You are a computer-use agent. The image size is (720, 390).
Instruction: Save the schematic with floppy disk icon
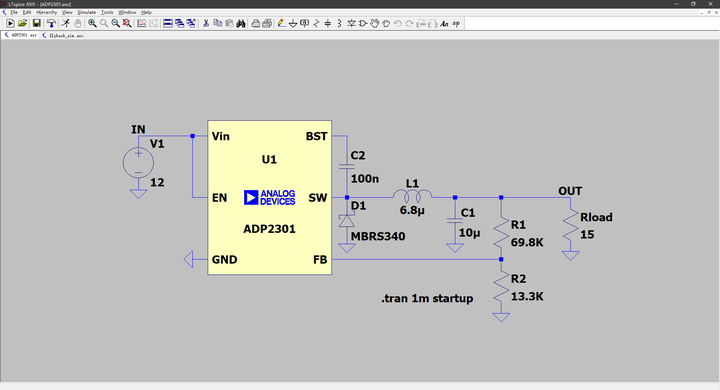coord(36,23)
